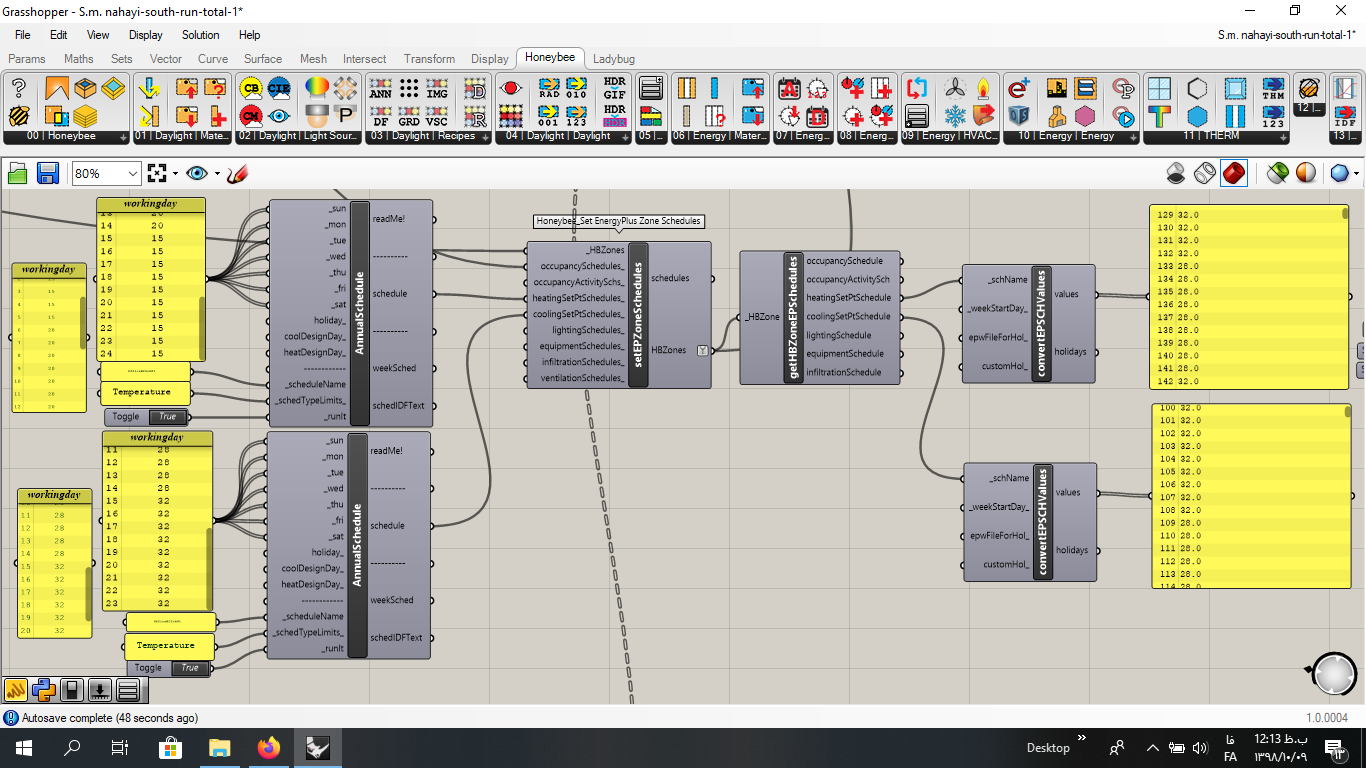Select the red CM sky icon
The height and width of the screenshot is (768, 1366).
click(x=251, y=114)
